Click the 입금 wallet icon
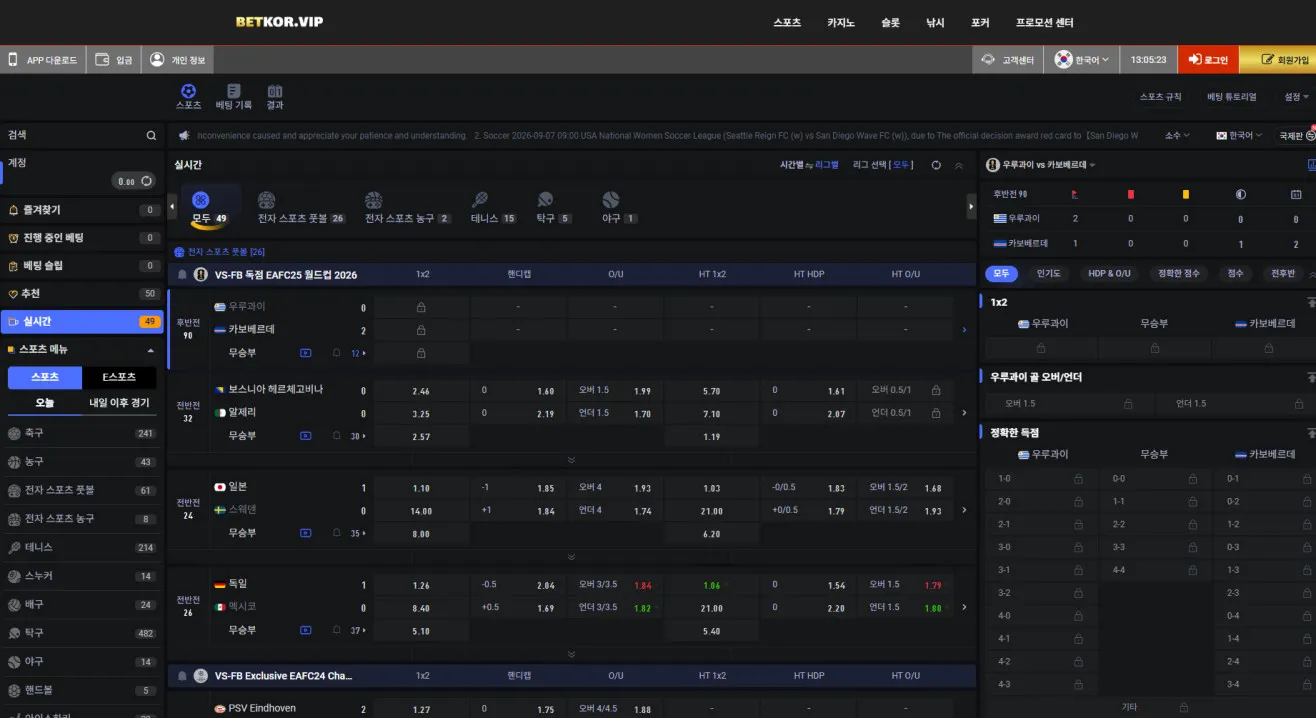Image resolution: width=1316 pixels, height=718 pixels. pyautogui.click(x=102, y=60)
